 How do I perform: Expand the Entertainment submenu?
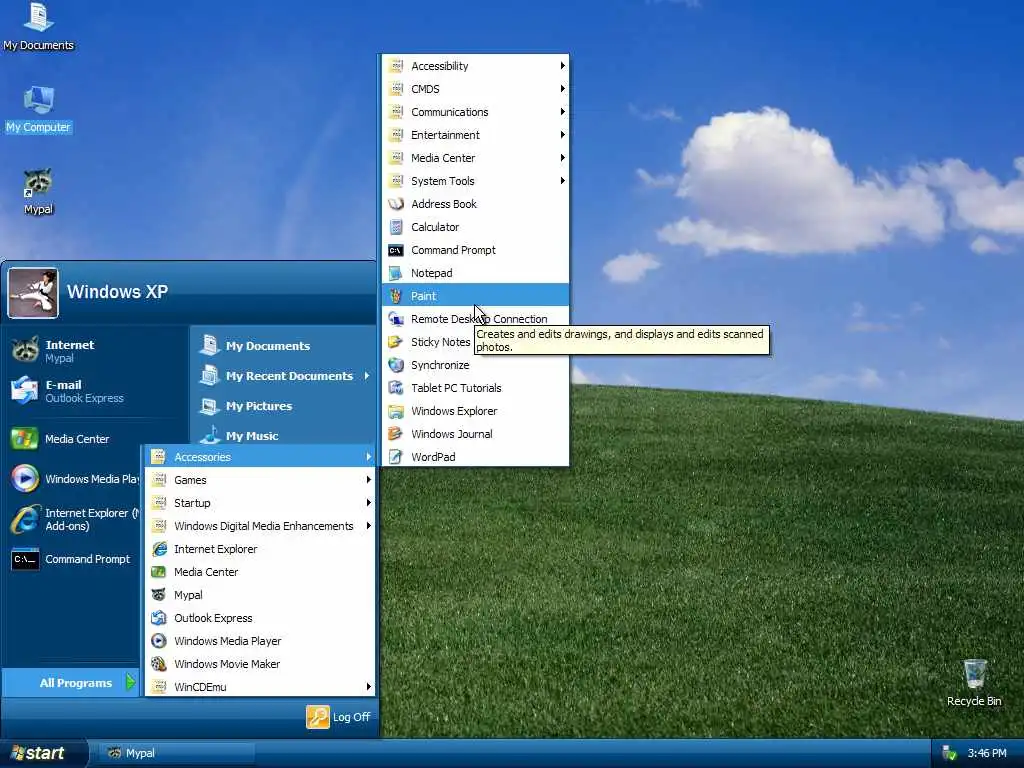tap(475, 135)
